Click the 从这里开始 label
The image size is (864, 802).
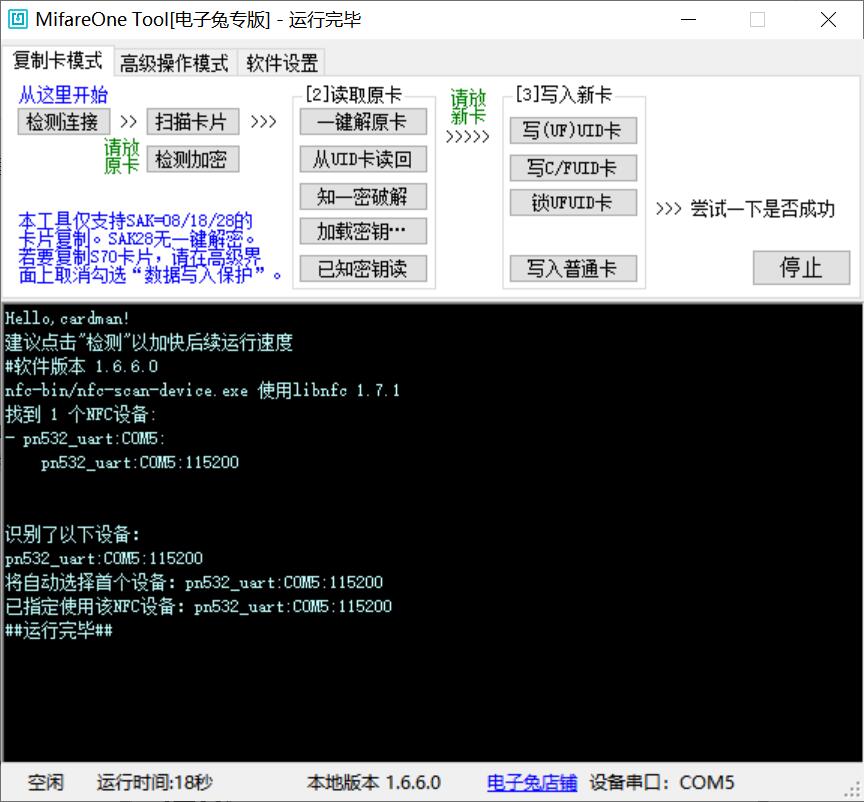(x=63, y=95)
